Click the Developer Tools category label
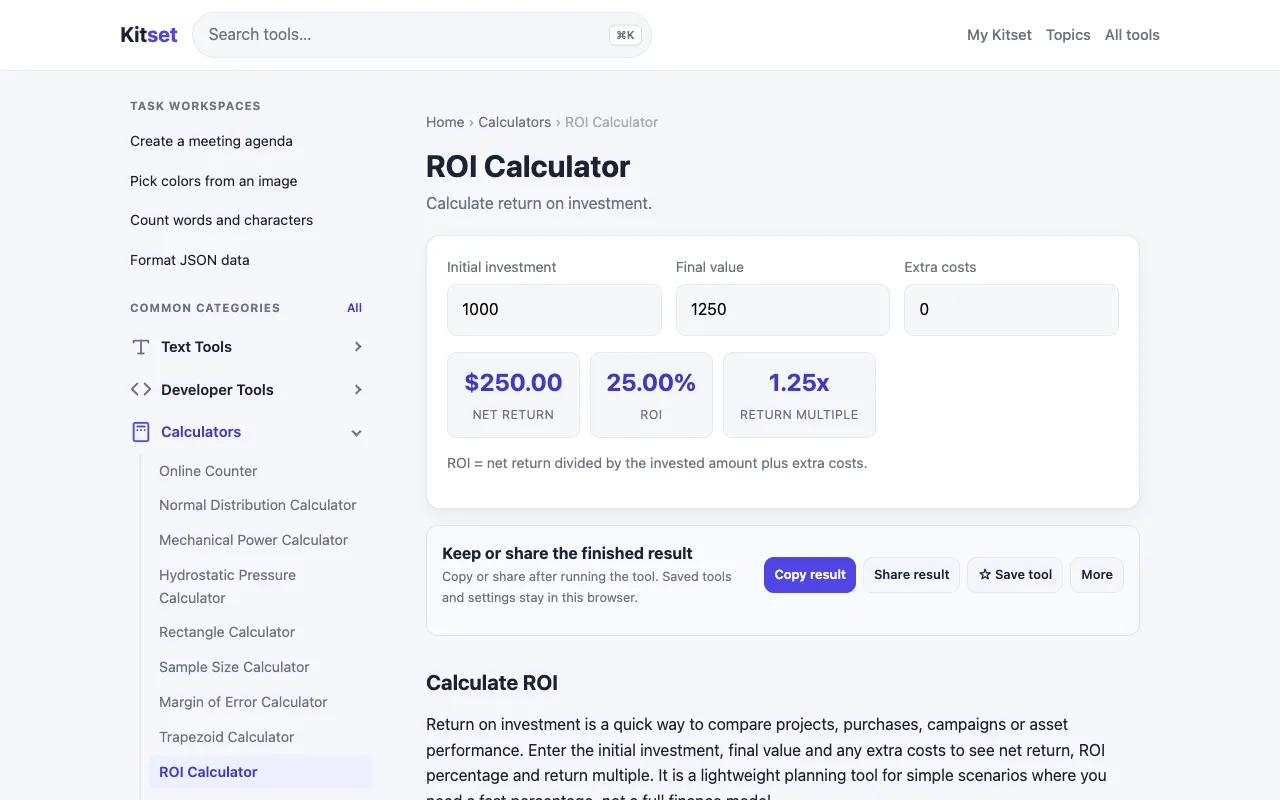Screen dimensions: 1280x800 (217, 390)
